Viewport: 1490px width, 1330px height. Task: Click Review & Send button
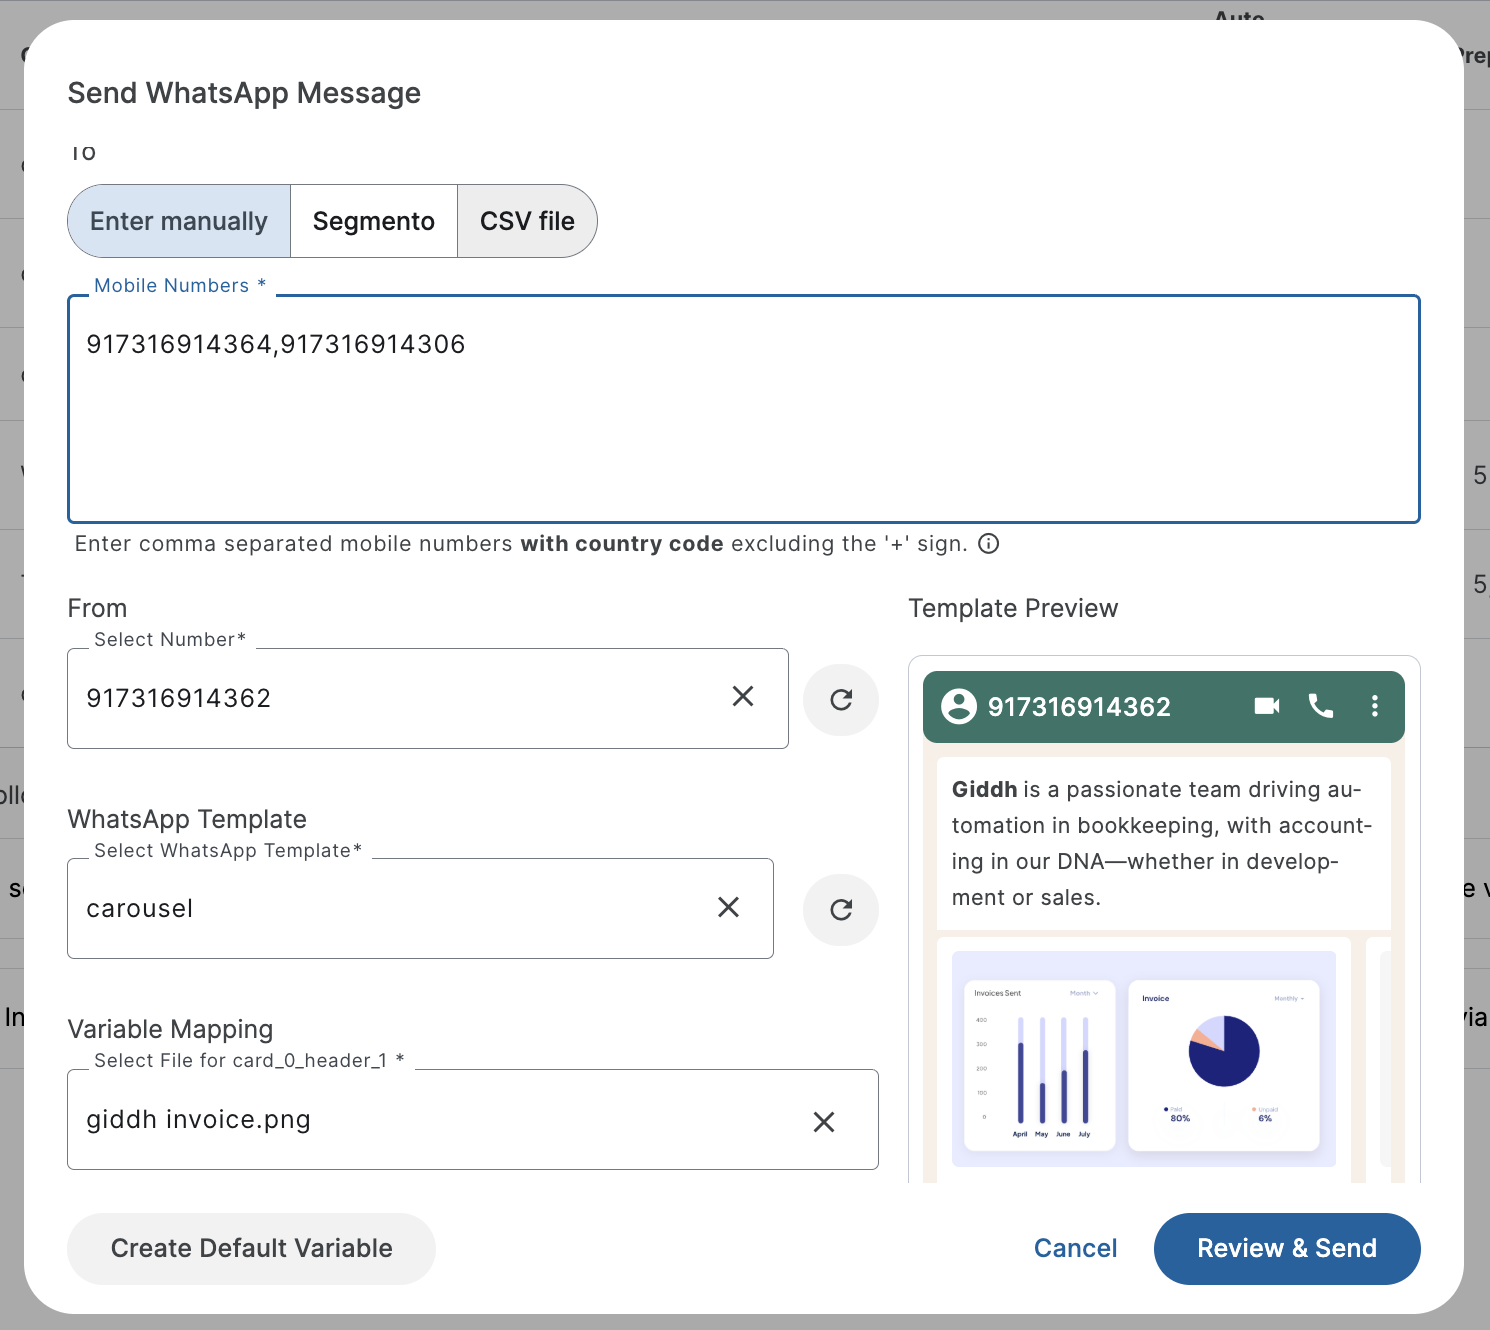point(1287,1248)
